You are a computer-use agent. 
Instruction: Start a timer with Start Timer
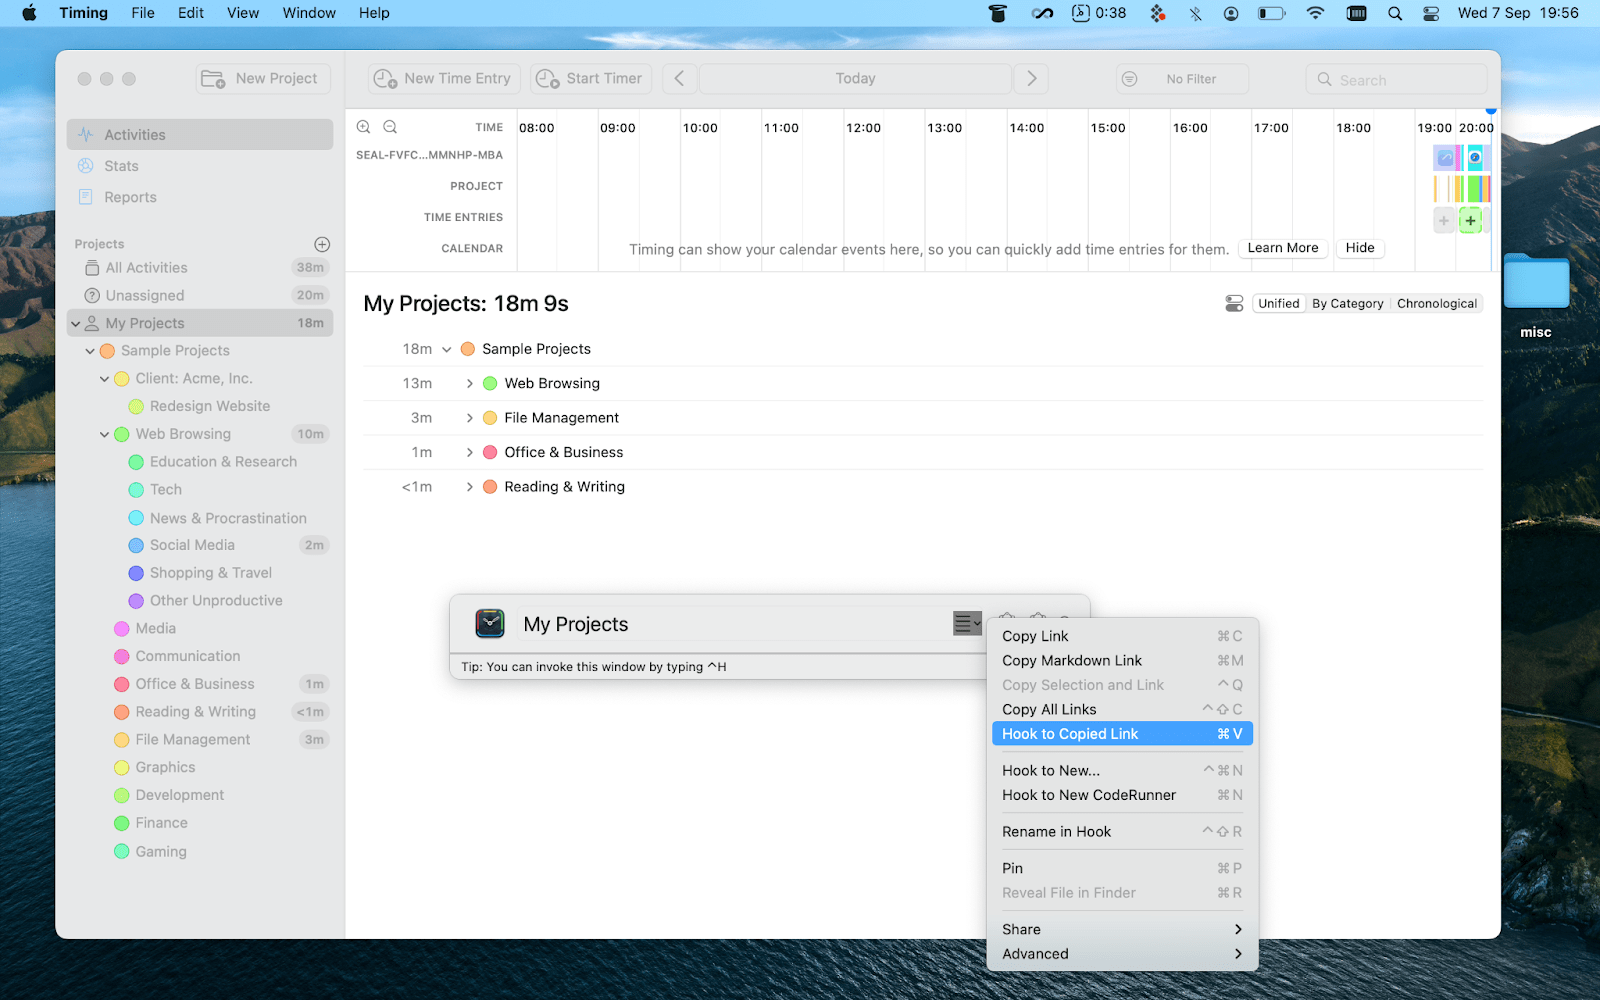590,79
